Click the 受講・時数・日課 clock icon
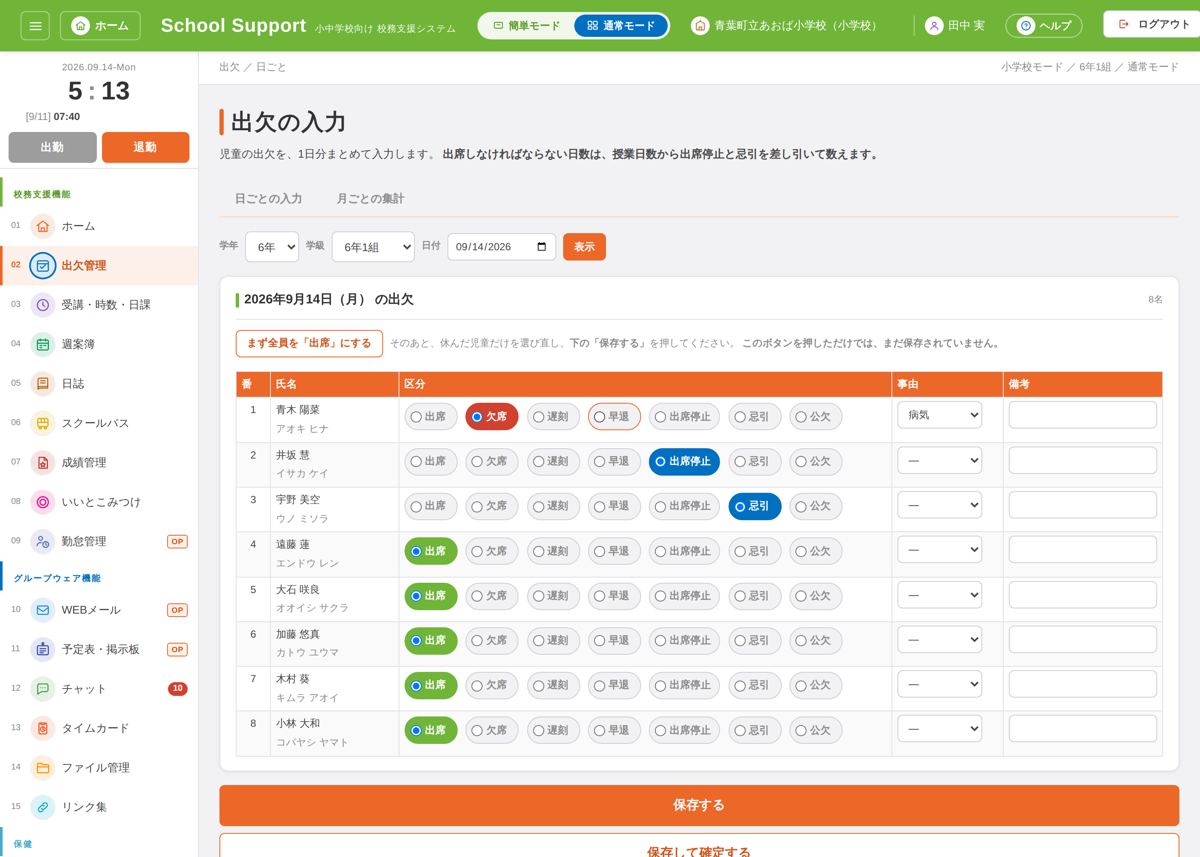 (x=42, y=305)
